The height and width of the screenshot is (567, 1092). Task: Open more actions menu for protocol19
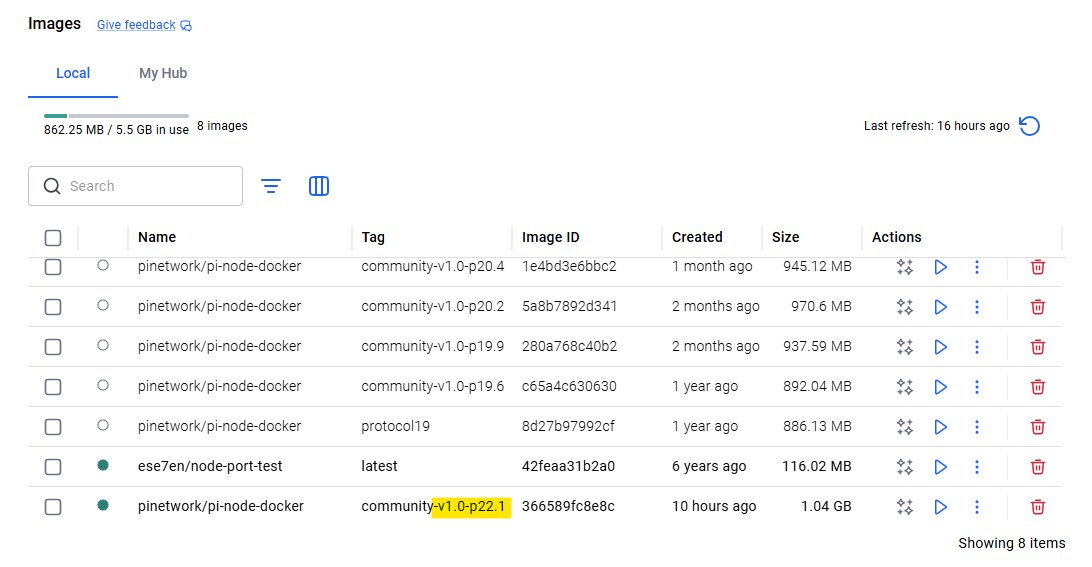(976, 427)
